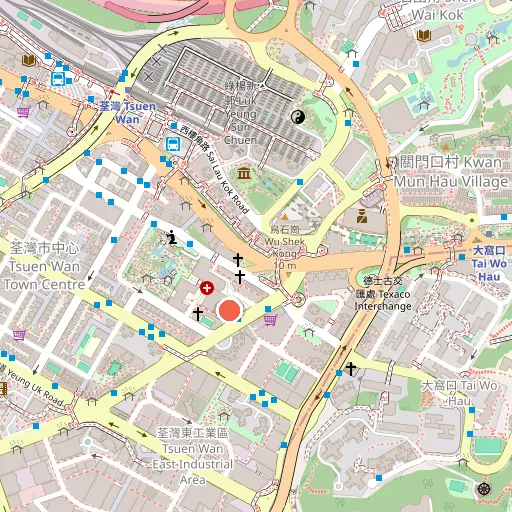This screenshot has width=512, height=512.
Task: Select the blue Tai Wo Hau station label
Action: 489,263
